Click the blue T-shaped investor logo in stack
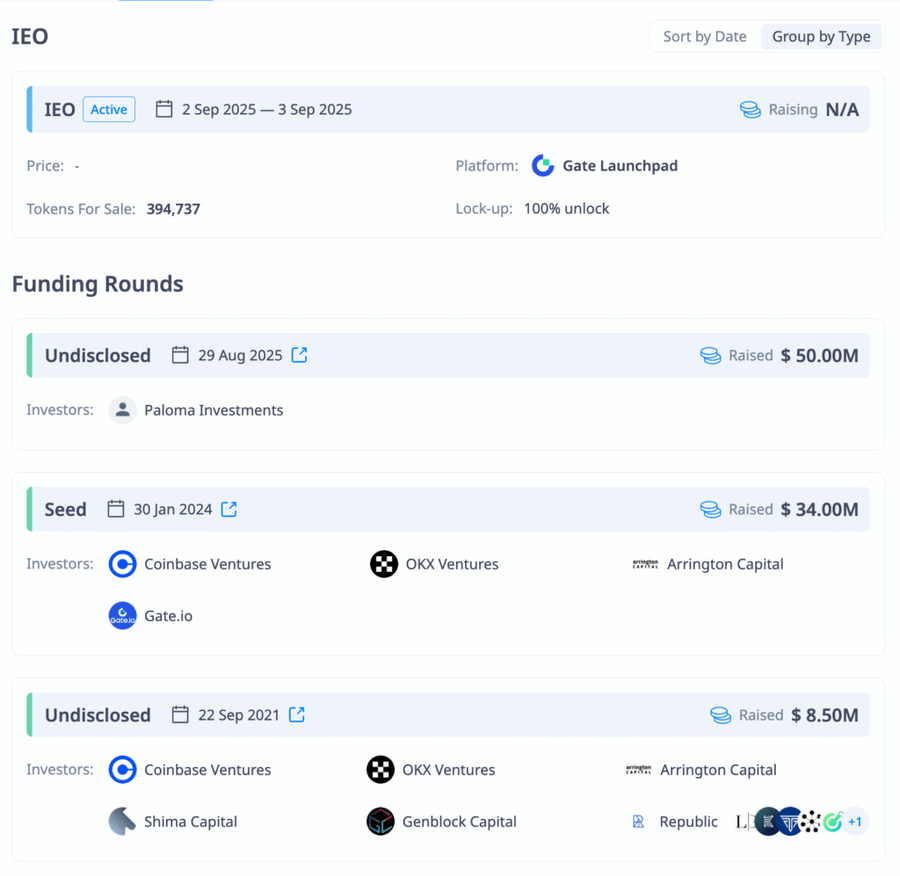 pos(790,821)
